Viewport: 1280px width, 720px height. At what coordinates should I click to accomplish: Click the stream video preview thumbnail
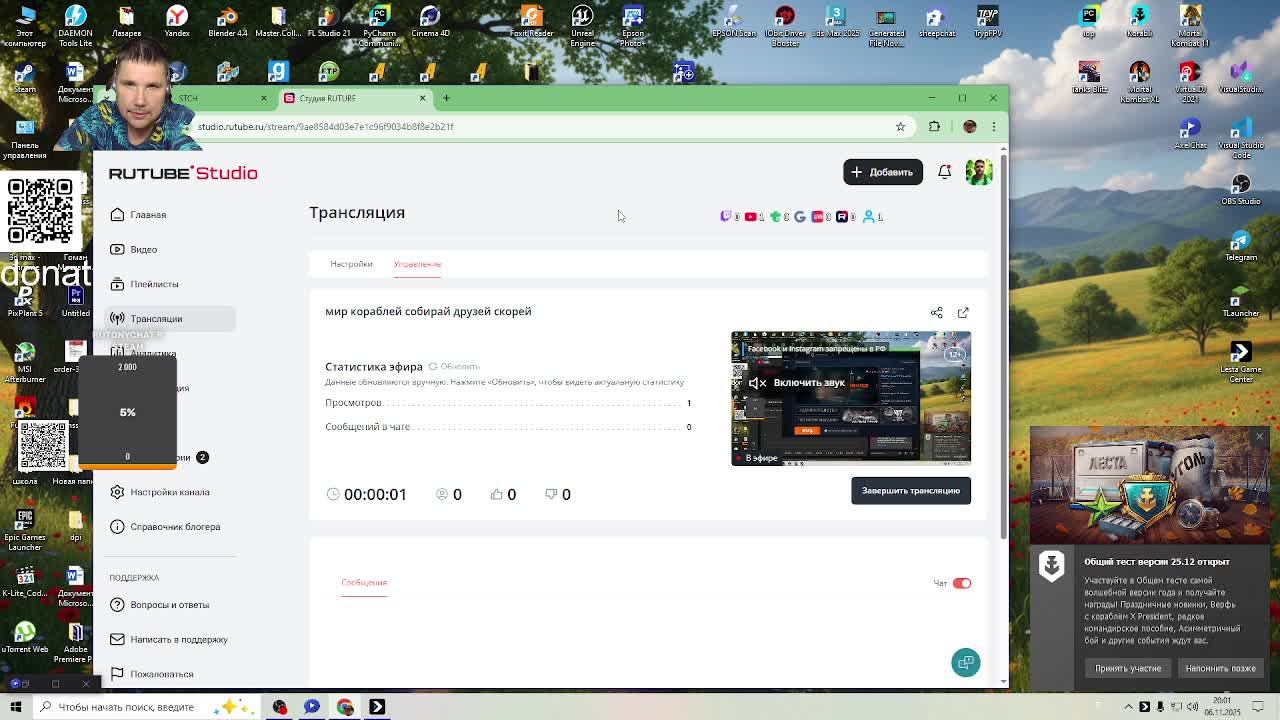point(851,398)
